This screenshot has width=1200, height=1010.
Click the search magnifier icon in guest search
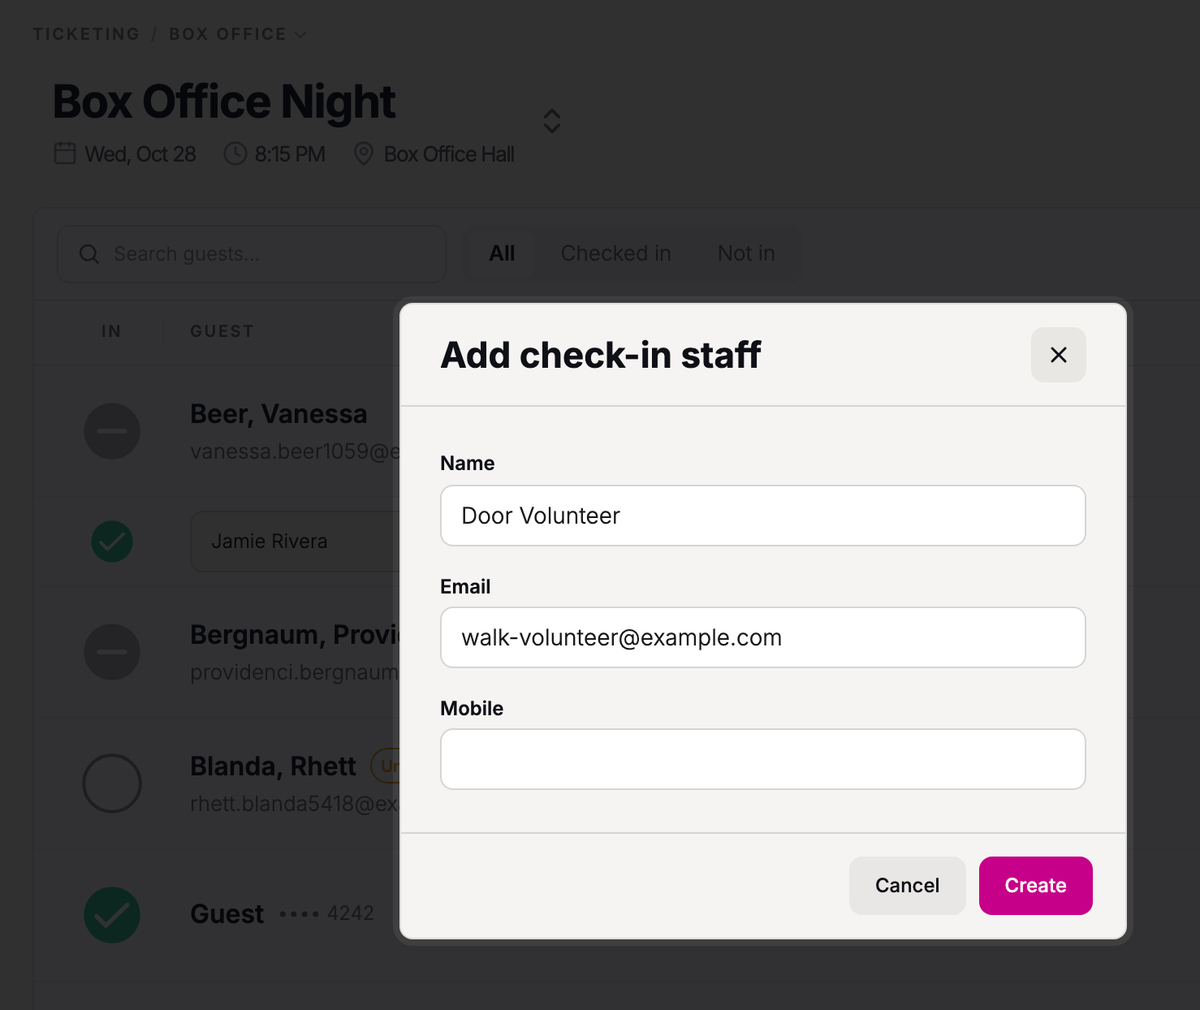click(89, 254)
